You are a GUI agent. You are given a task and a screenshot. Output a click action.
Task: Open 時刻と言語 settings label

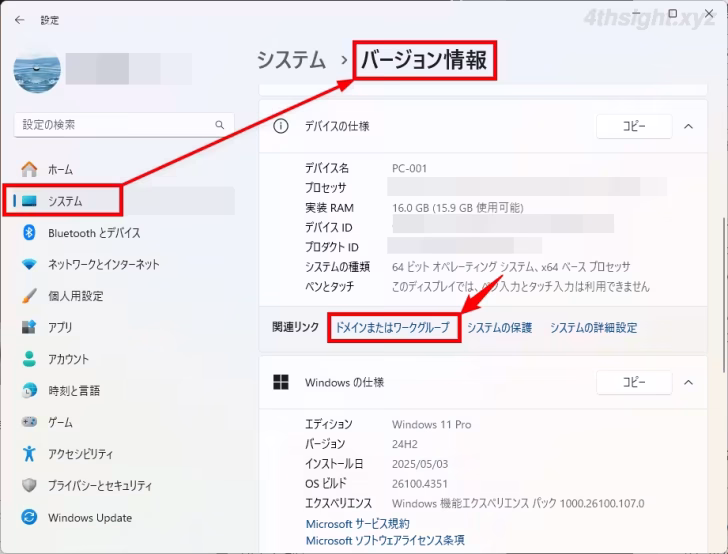click(x=74, y=391)
